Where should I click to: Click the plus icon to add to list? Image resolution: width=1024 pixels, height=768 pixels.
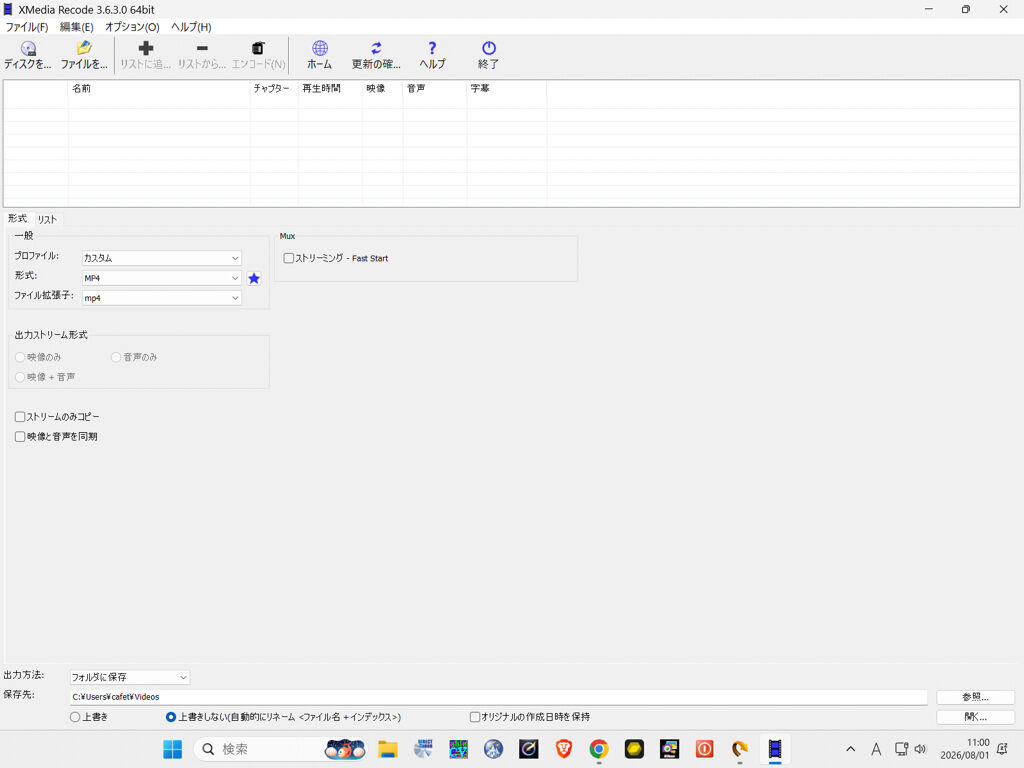[x=146, y=48]
